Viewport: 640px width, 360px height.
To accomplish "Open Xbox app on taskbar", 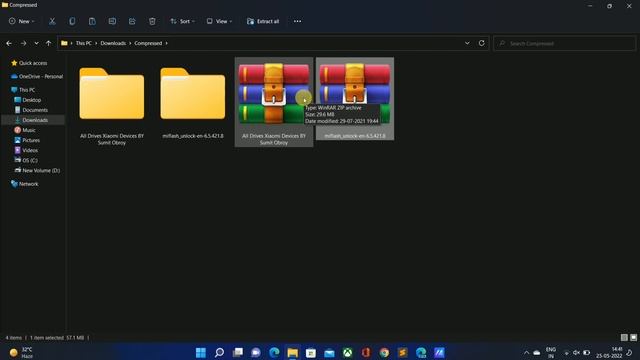I will pyautogui.click(x=348, y=353).
